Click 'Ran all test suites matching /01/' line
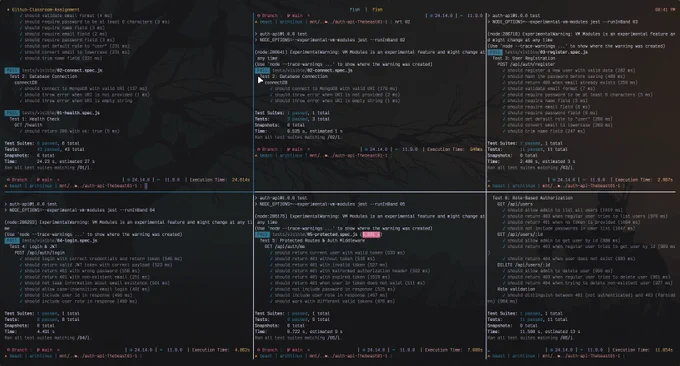This screenshot has height=366, width=680. pyautogui.click(x=47, y=167)
